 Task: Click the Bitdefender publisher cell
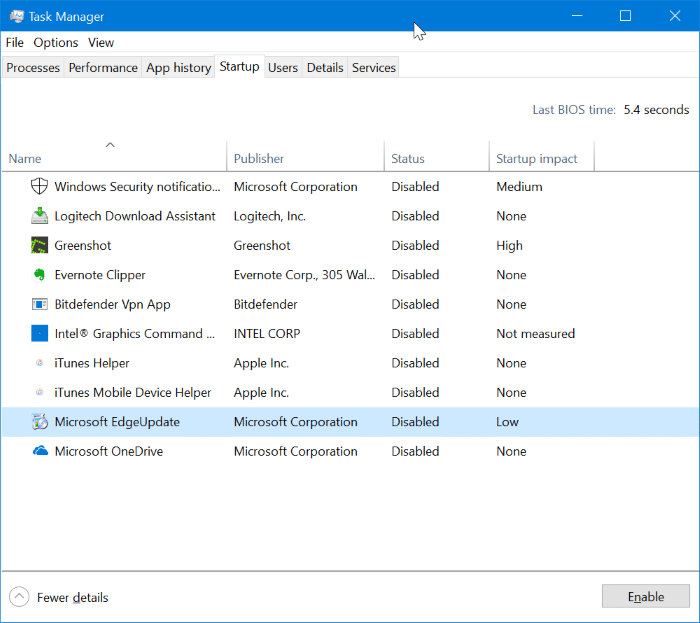pos(265,304)
